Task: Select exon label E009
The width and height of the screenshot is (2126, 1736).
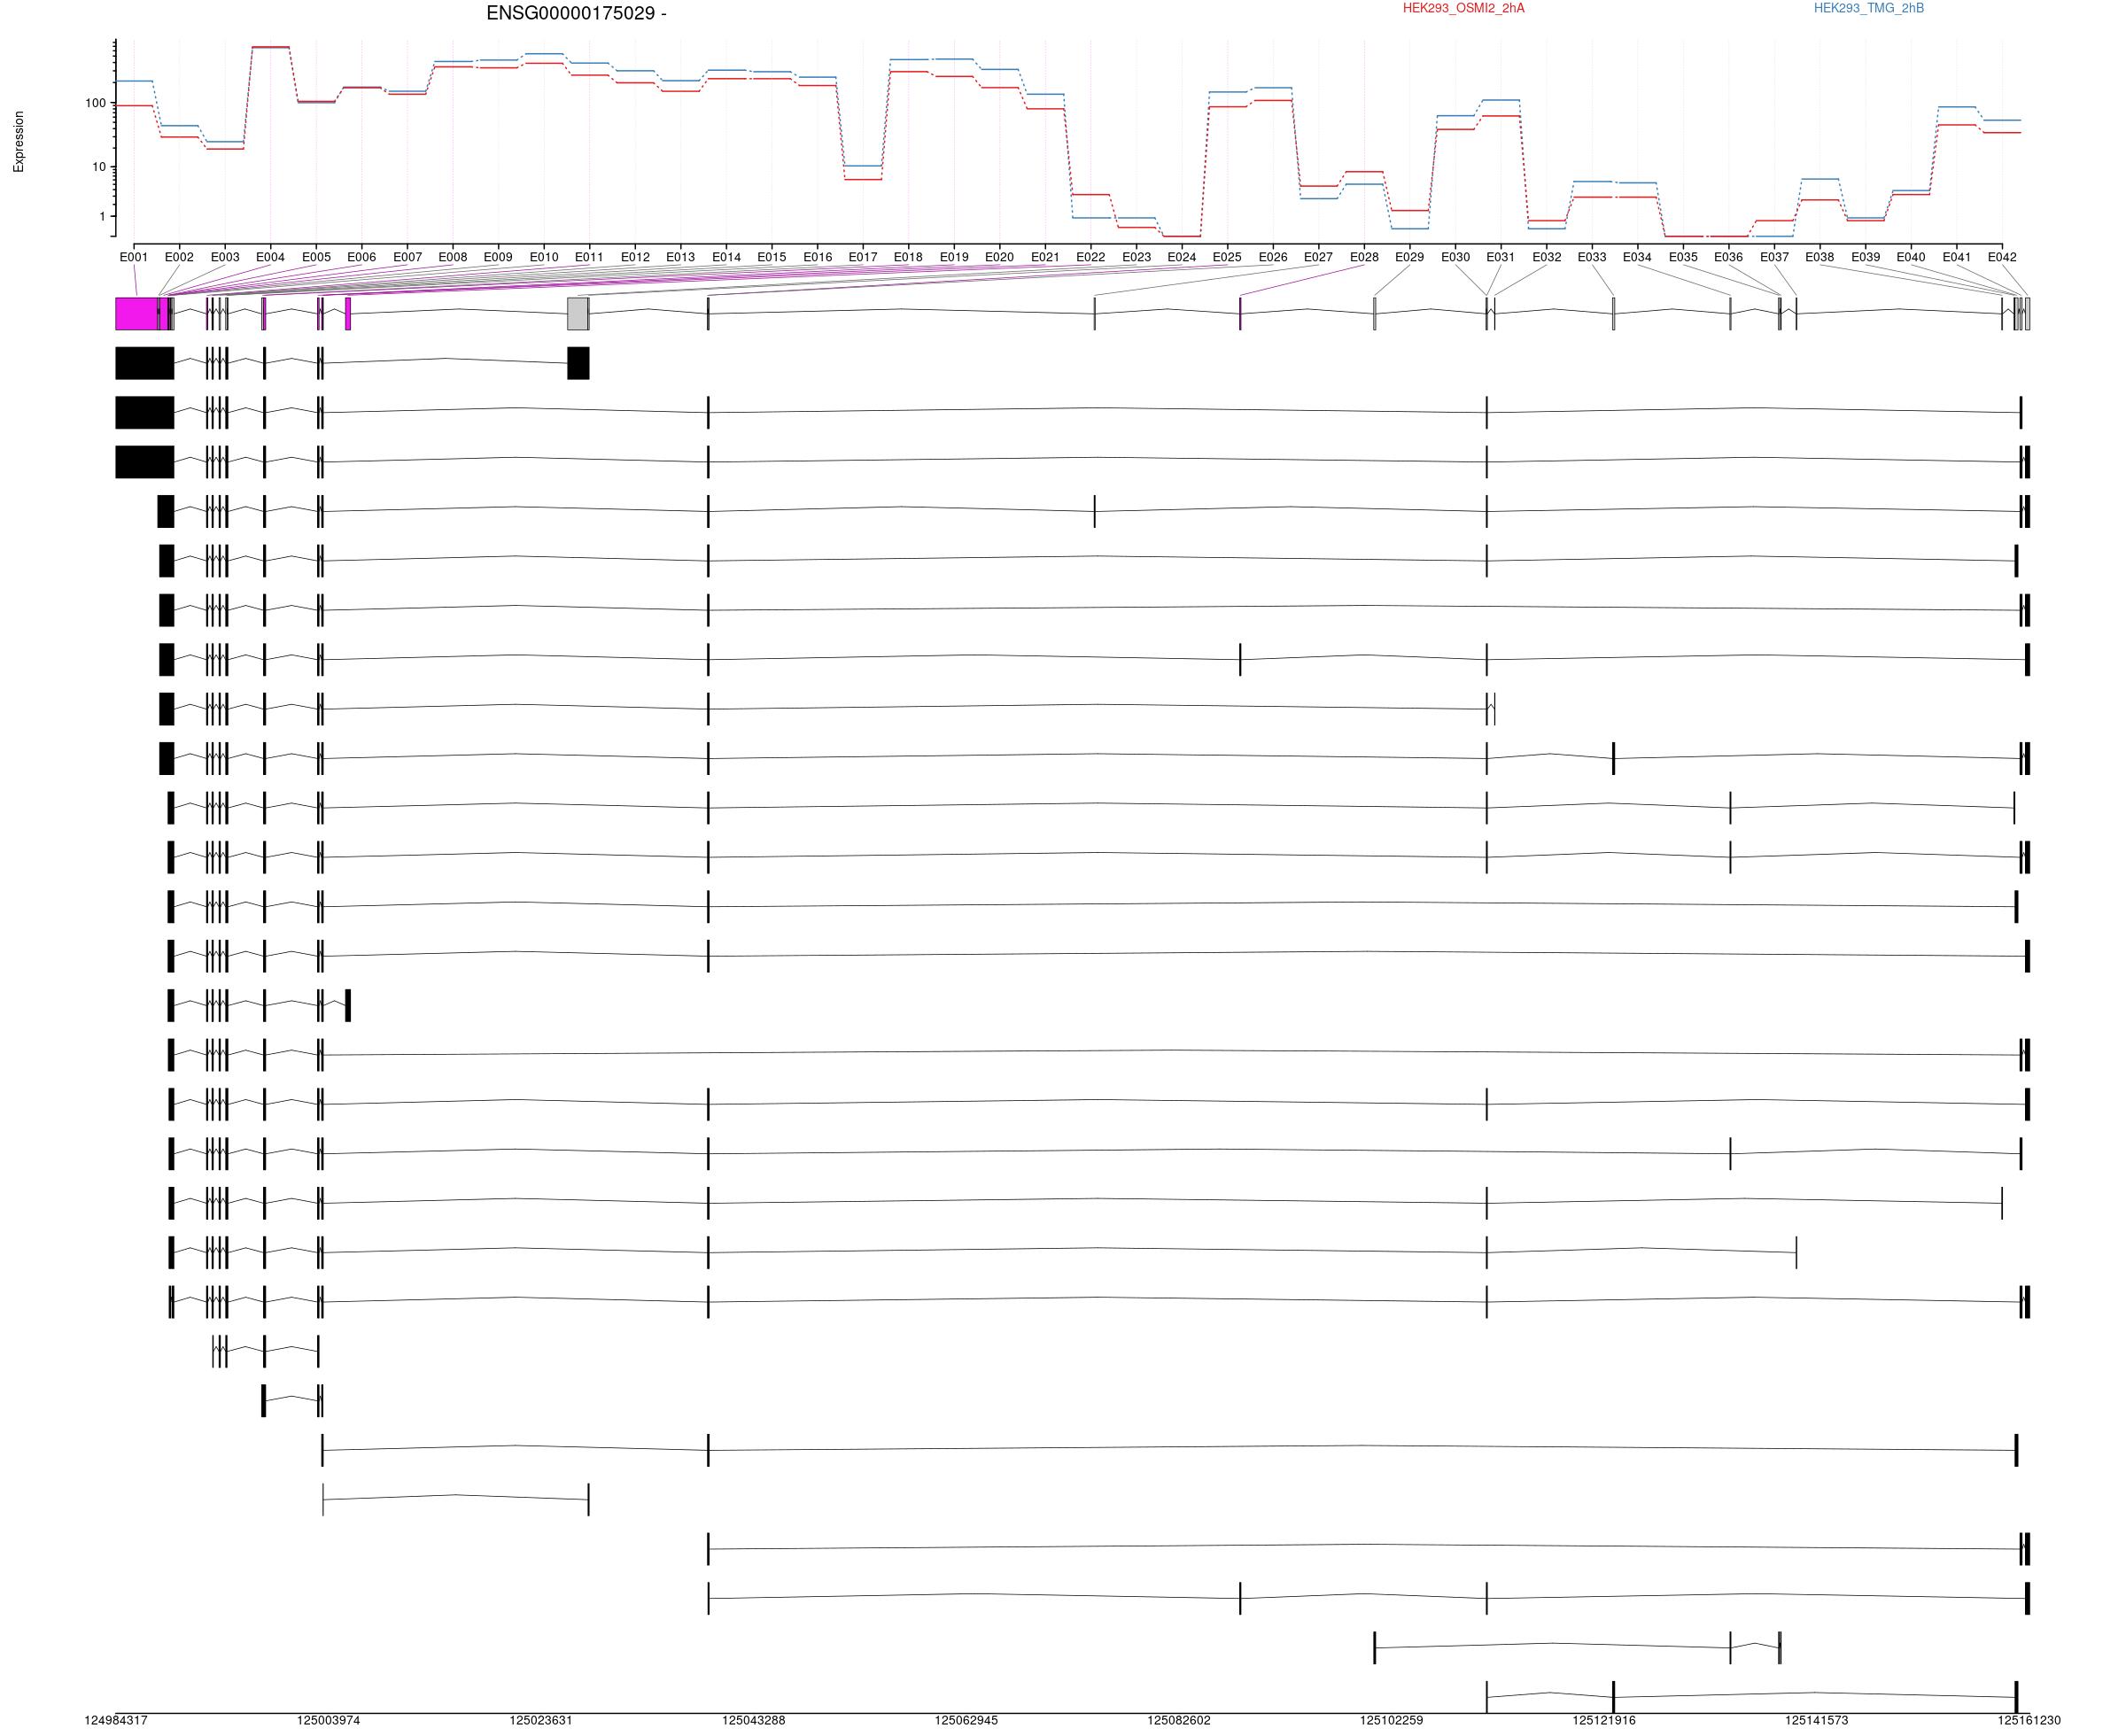Action: click(498, 257)
